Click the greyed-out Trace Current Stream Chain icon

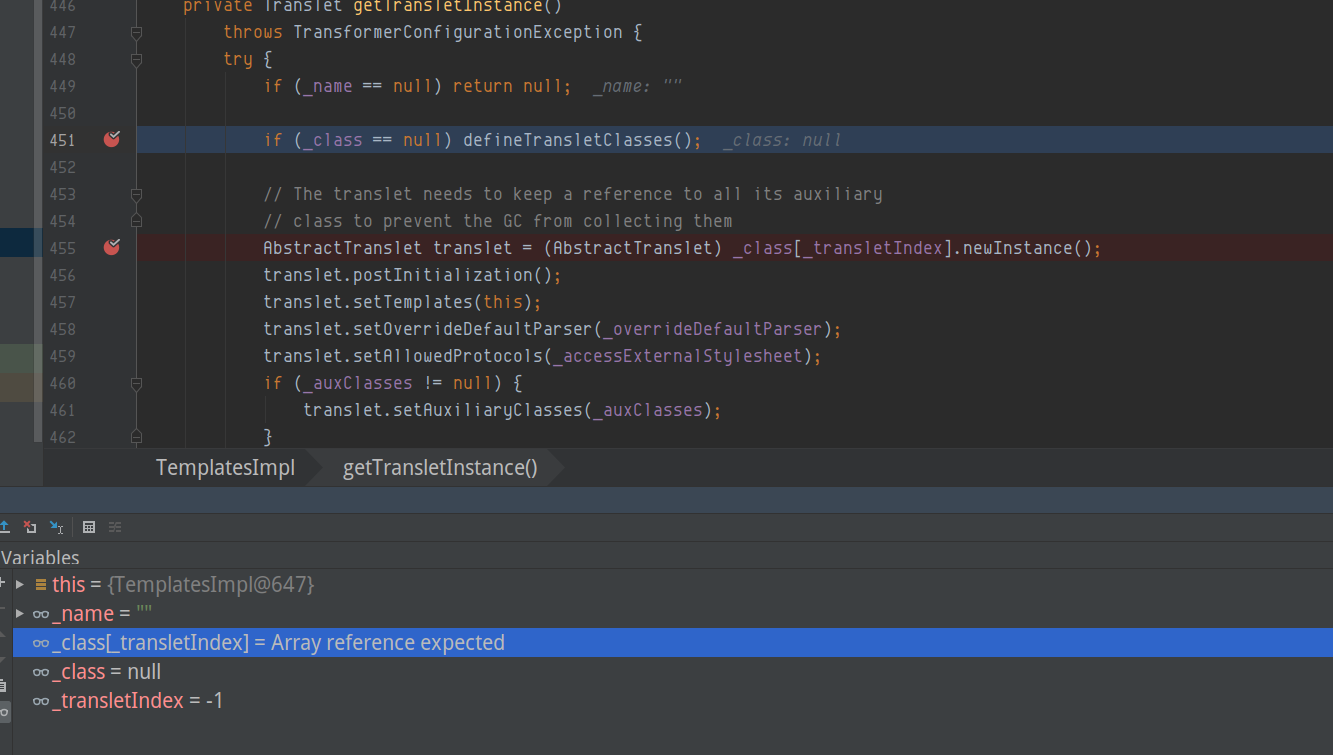click(x=115, y=527)
